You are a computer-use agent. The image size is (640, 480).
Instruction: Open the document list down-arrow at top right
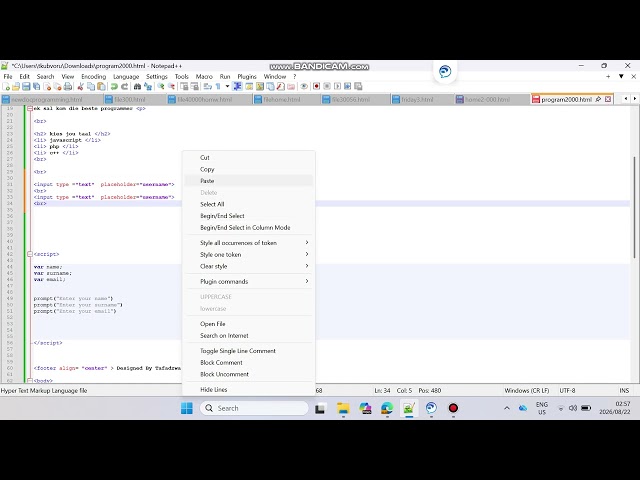pyautogui.click(x=621, y=76)
